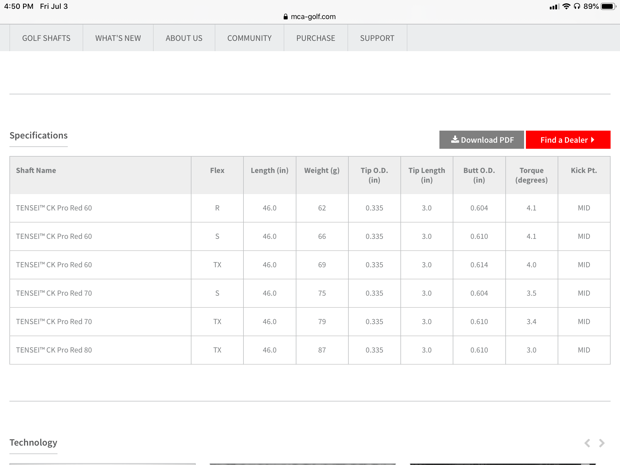
Task: Select the TENSEI CK Pro Red 80 row
Action: 54,350
